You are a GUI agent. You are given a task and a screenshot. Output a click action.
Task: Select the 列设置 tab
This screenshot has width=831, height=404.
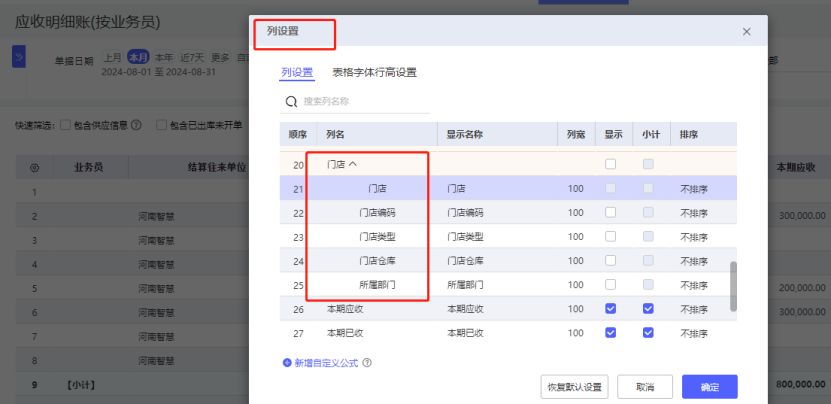(x=296, y=72)
